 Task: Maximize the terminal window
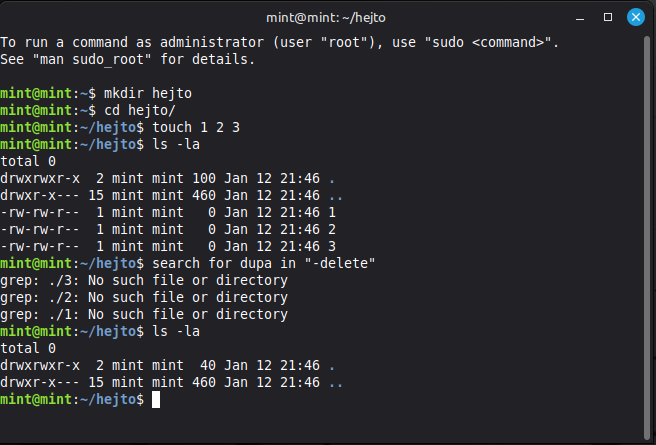tap(607, 17)
